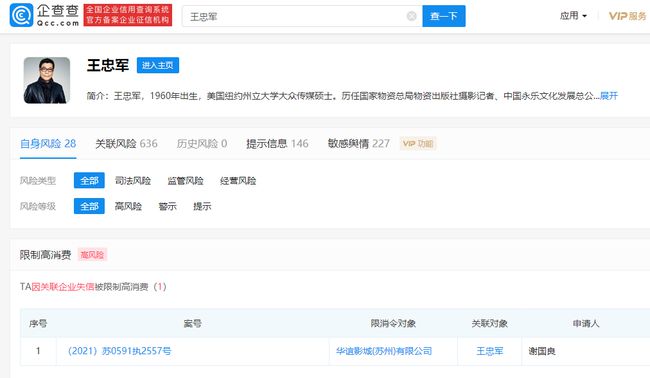
Task: Filter by 监管风险
Action: click(185, 181)
